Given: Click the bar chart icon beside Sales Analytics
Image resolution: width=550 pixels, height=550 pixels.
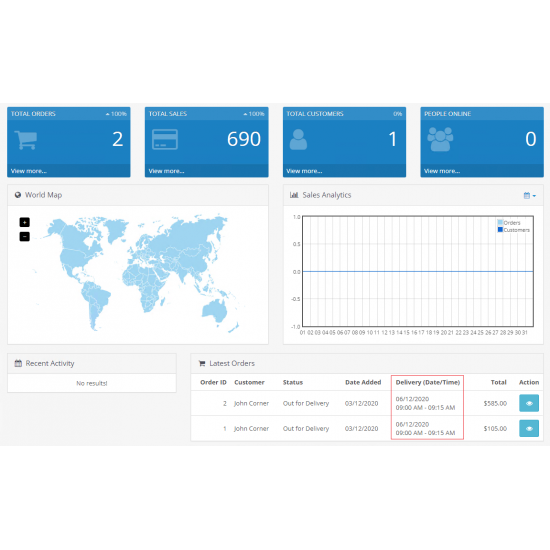Looking at the screenshot, I should pyautogui.click(x=294, y=195).
